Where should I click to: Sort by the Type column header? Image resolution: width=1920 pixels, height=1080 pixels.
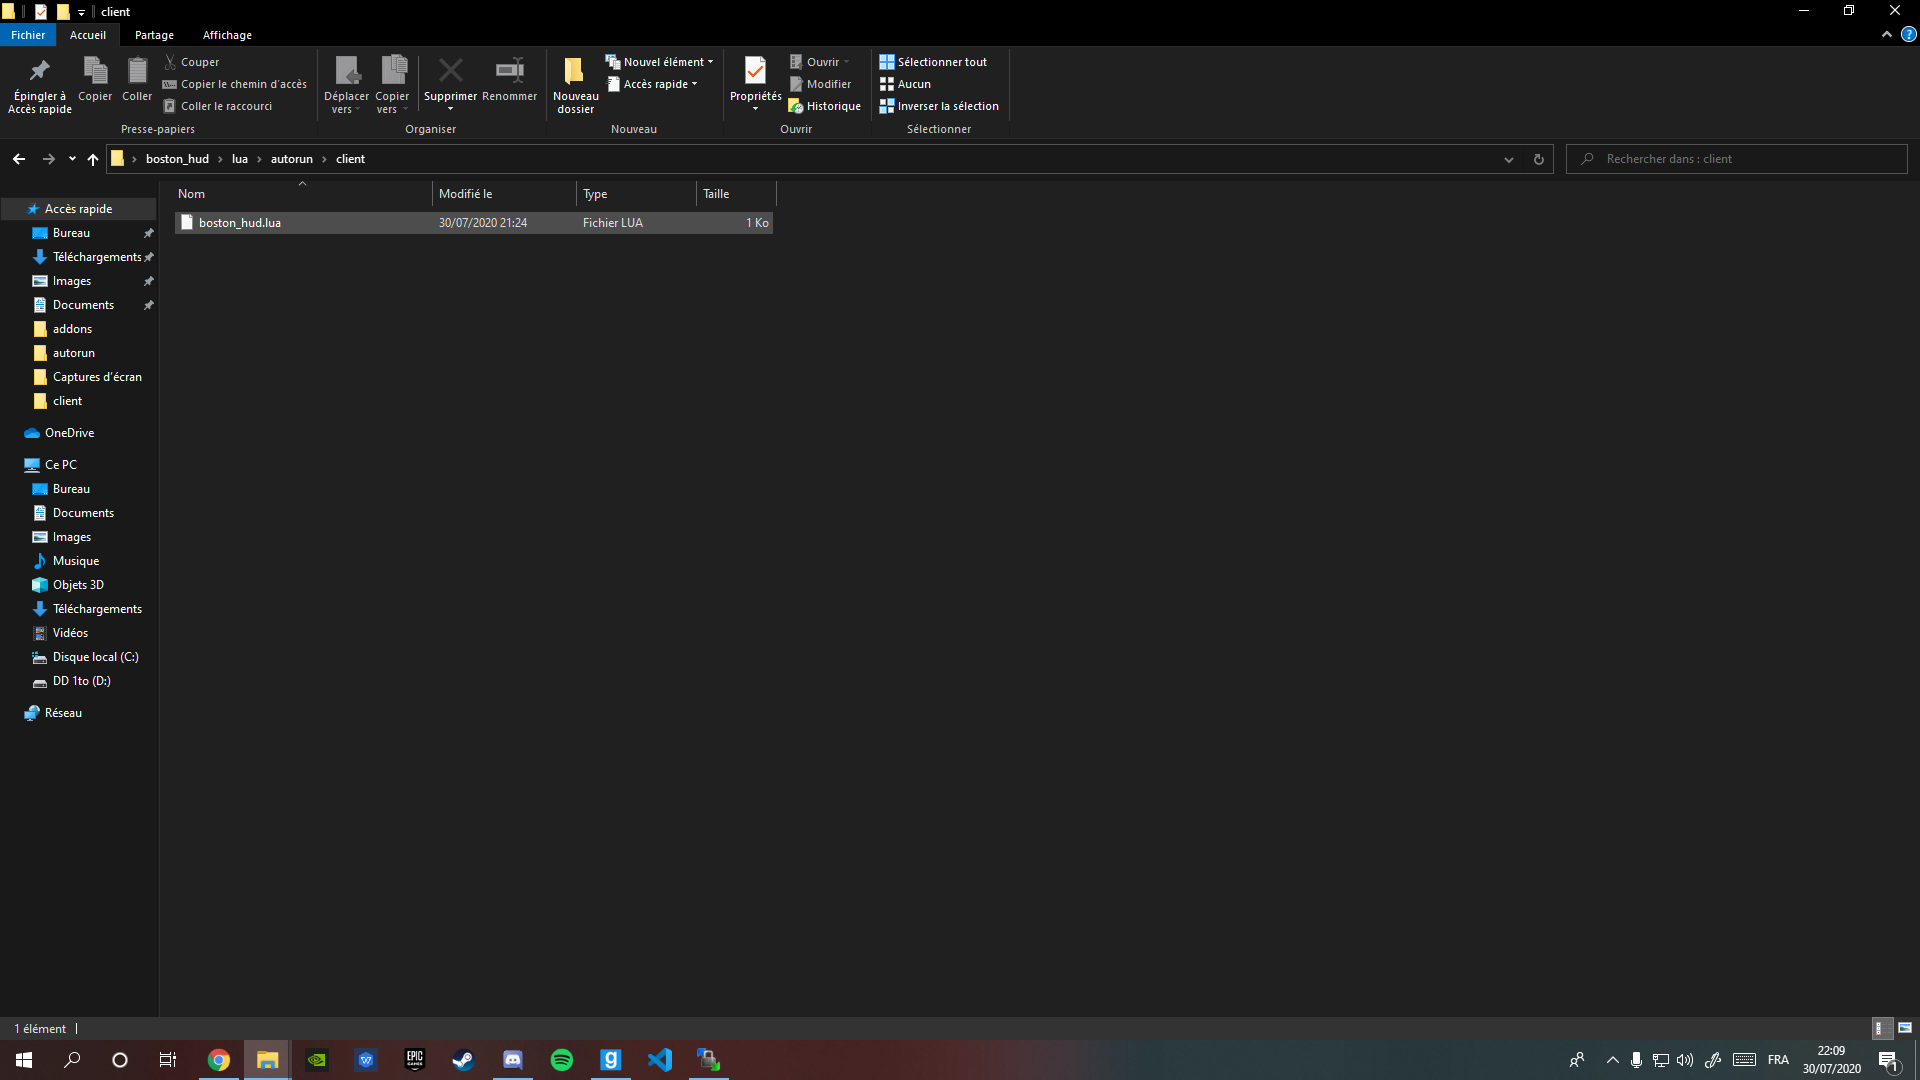pos(636,194)
